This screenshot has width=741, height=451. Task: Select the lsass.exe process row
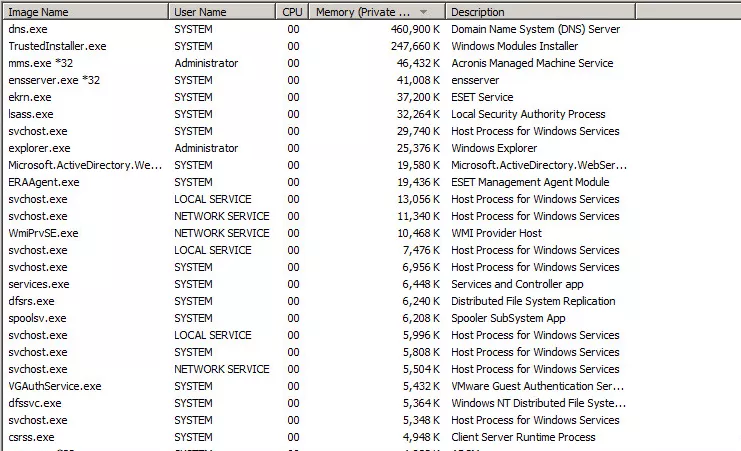tap(319, 114)
